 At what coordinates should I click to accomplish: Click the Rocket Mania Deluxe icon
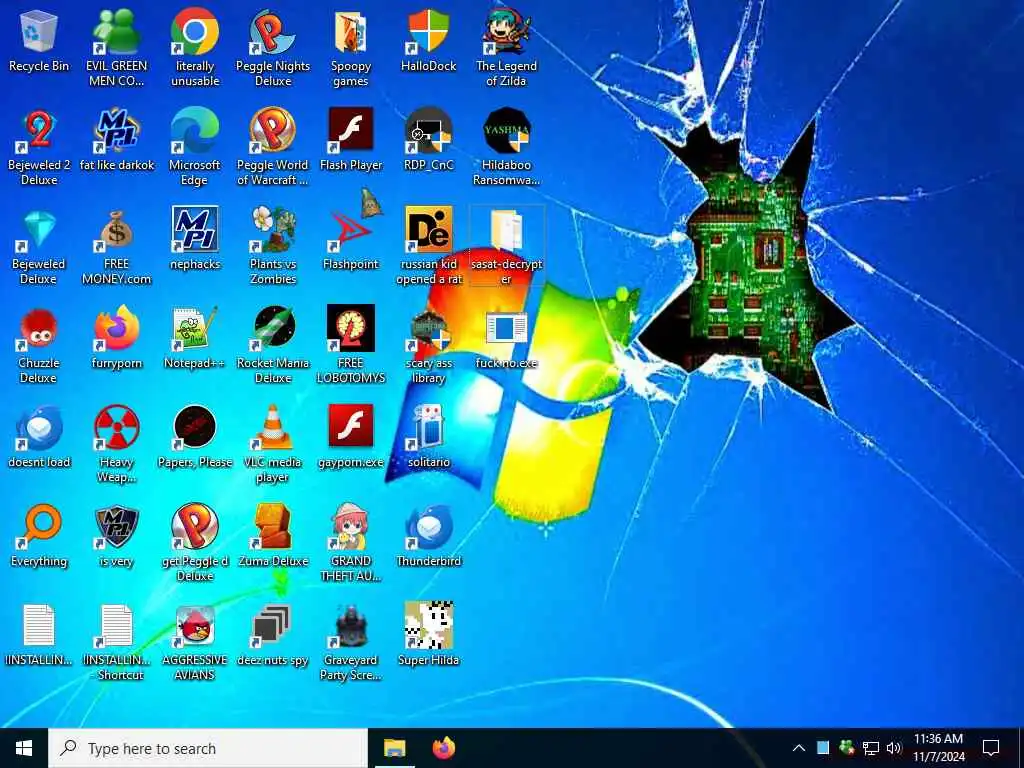[272, 345]
